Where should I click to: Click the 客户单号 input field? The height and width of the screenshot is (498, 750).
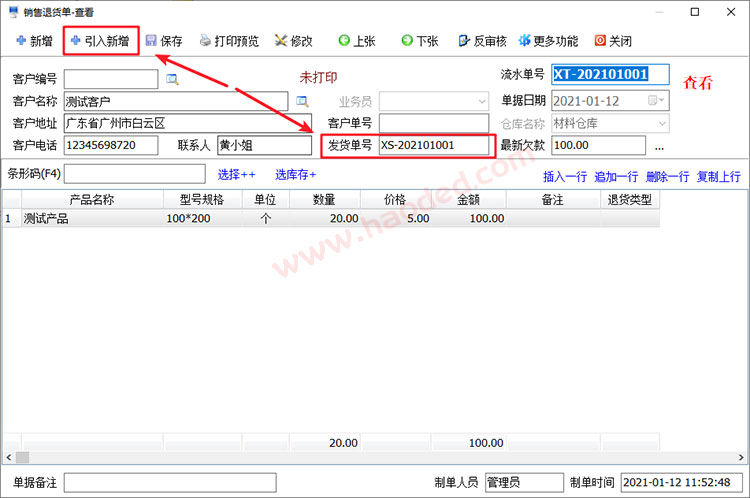[x=434, y=123]
